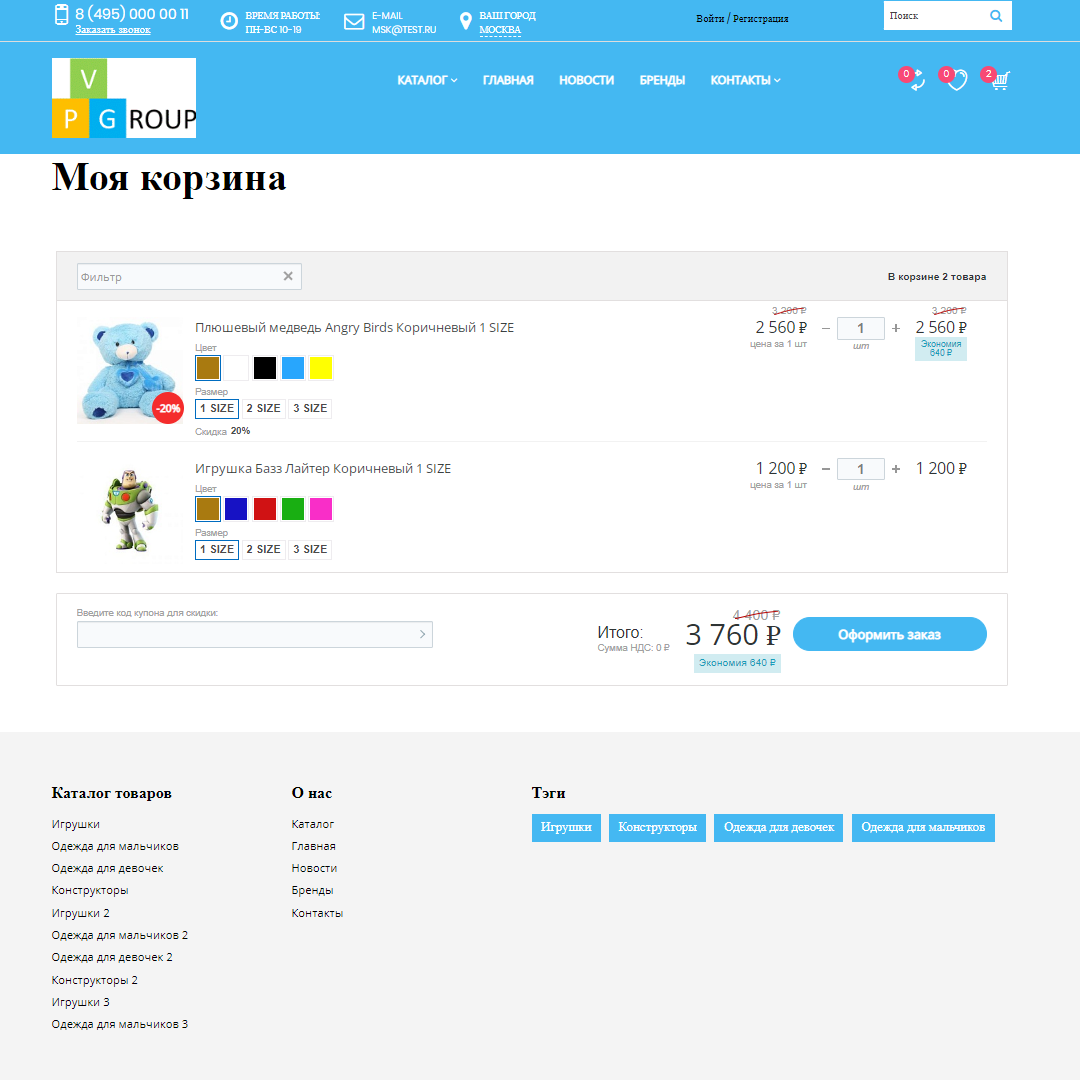Decrease quantity of Buzz Lightyear toy

[826, 469]
